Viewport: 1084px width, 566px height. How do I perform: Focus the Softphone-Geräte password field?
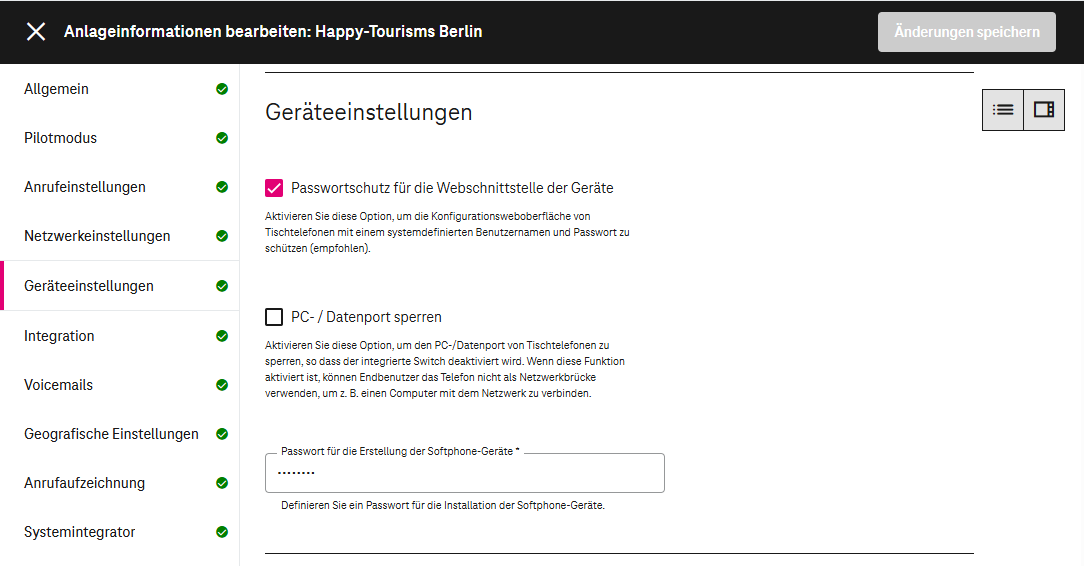tap(464, 473)
